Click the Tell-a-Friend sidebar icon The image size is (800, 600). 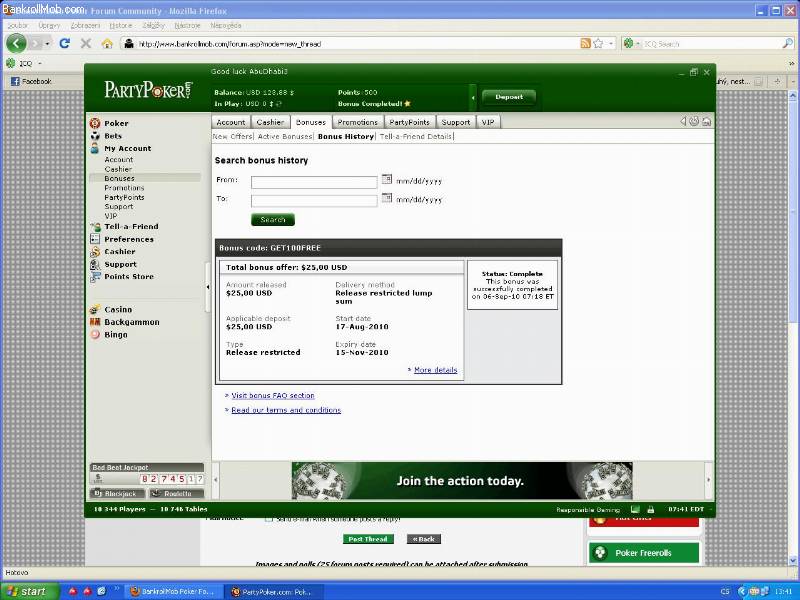95,227
